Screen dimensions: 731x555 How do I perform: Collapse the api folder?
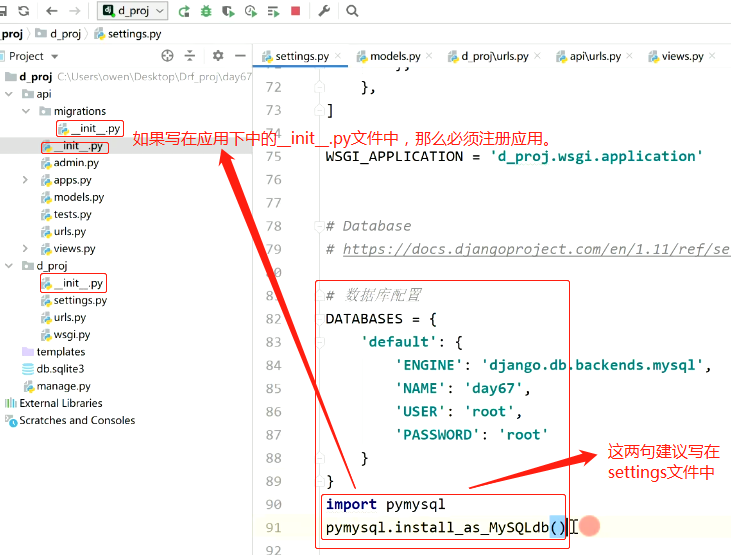coord(8,94)
